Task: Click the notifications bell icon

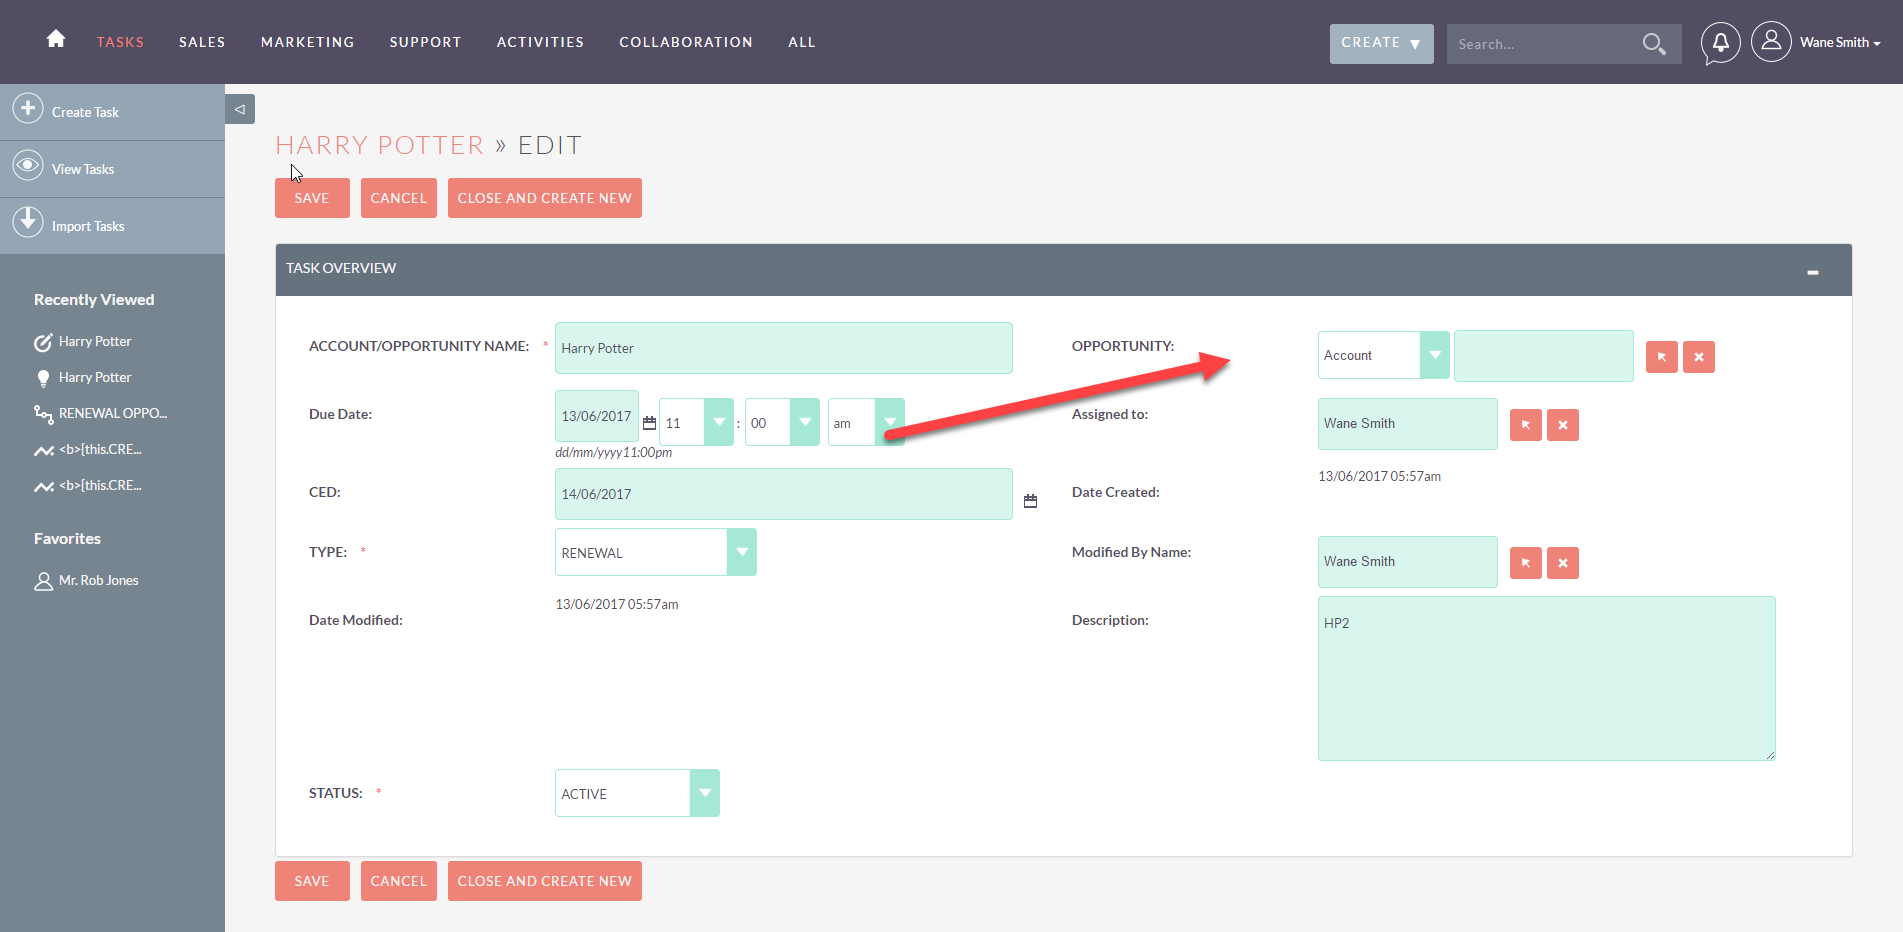Action: pyautogui.click(x=1719, y=42)
